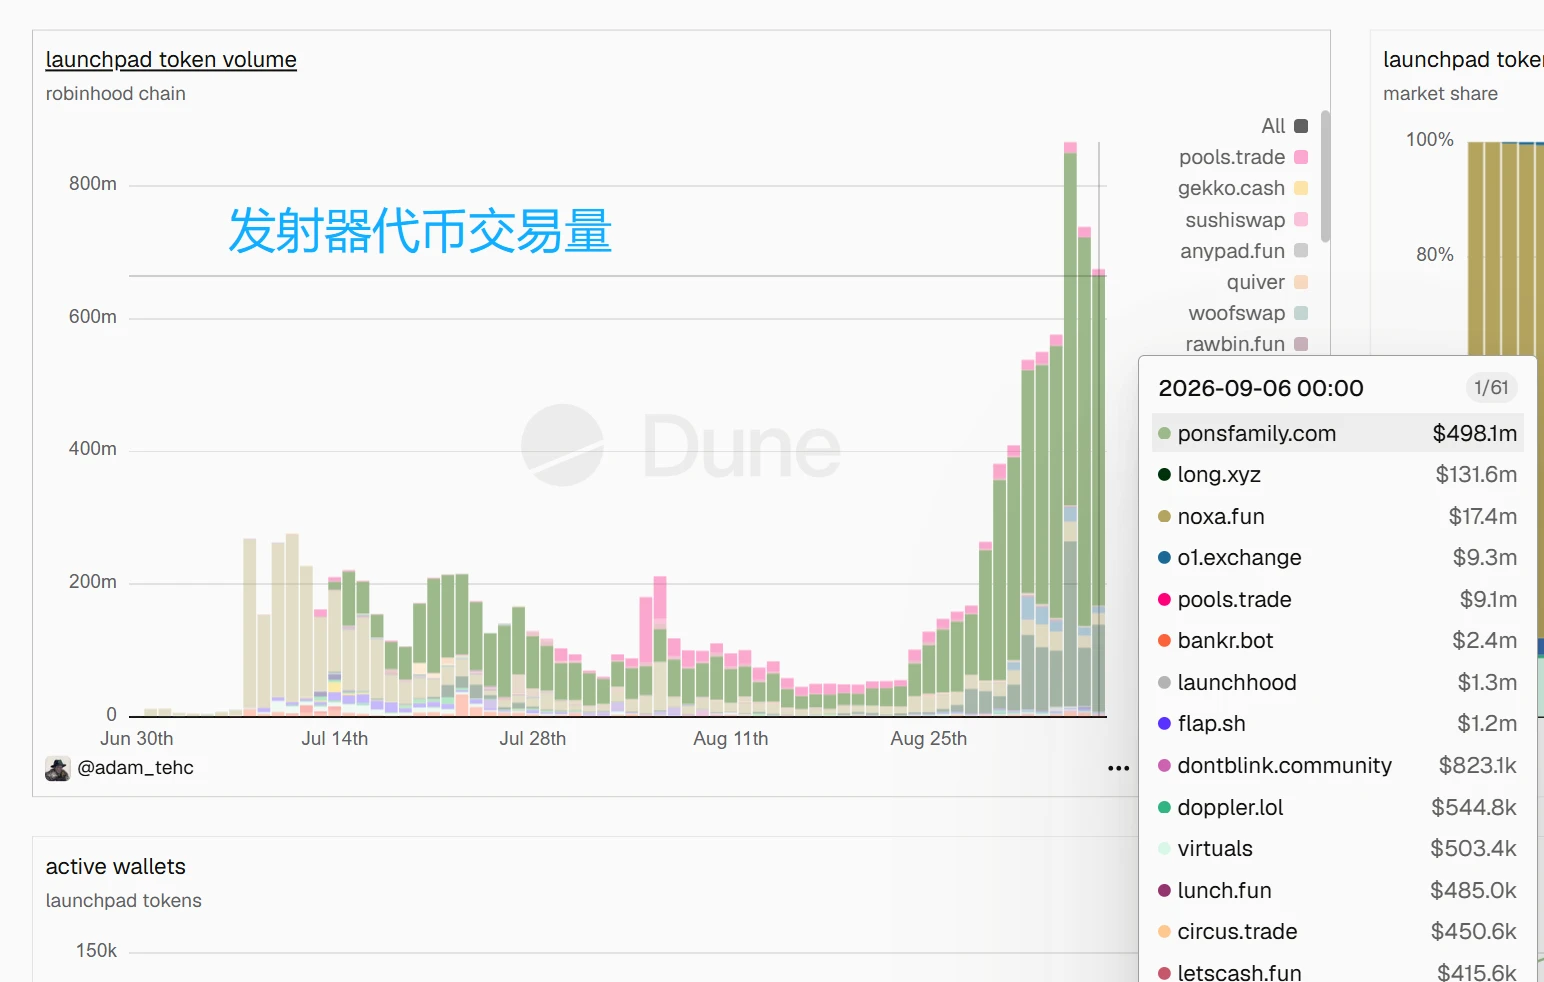Select the dontblink.community row in tooltip

click(x=1337, y=765)
